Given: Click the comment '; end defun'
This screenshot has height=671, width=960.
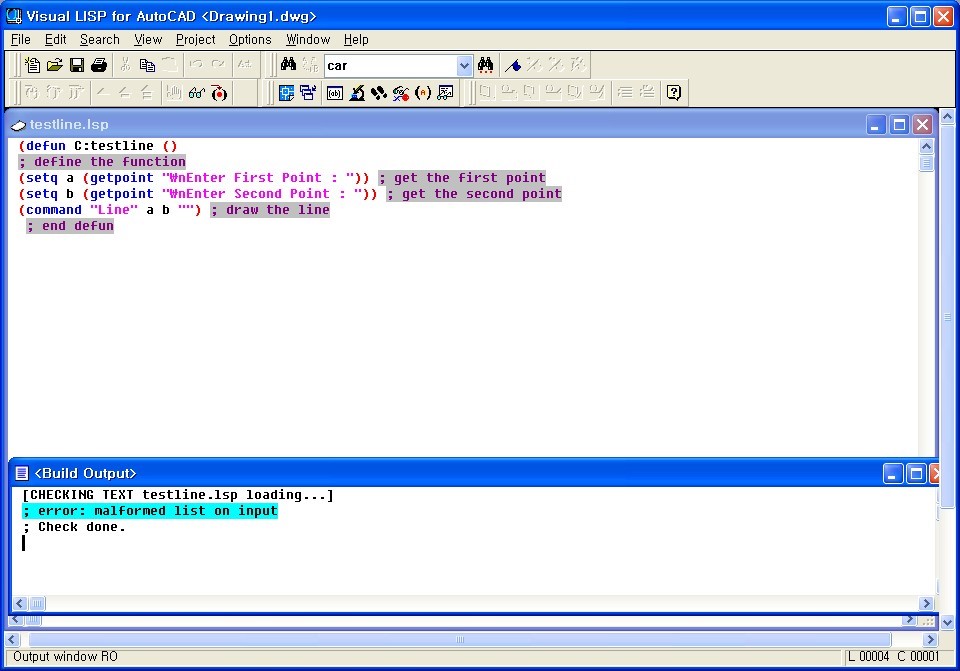Looking at the screenshot, I should tap(70, 226).
